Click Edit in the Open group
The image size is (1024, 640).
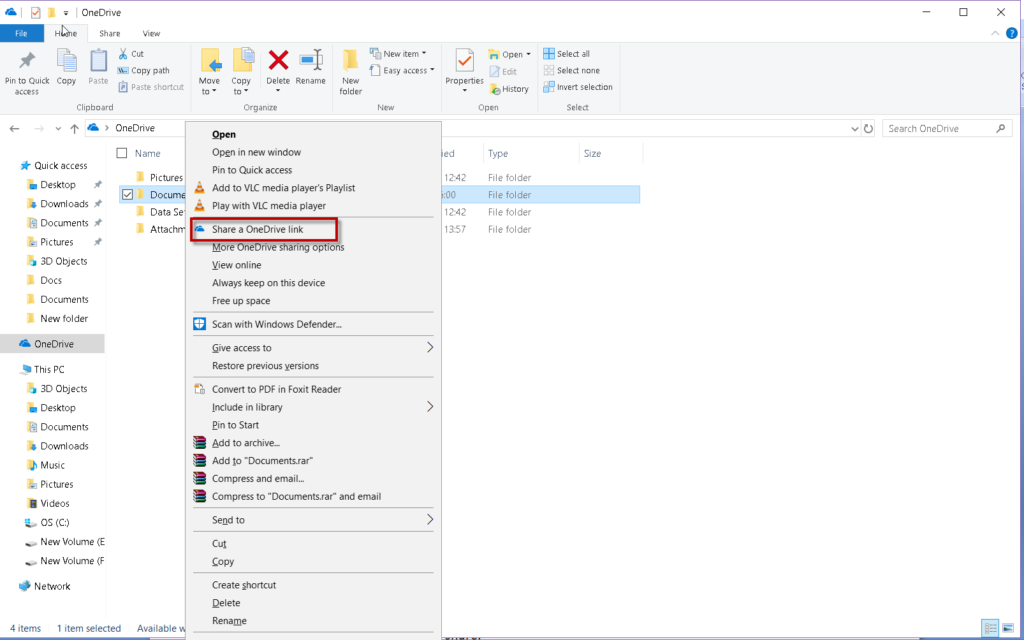click(x=503, y=72)
